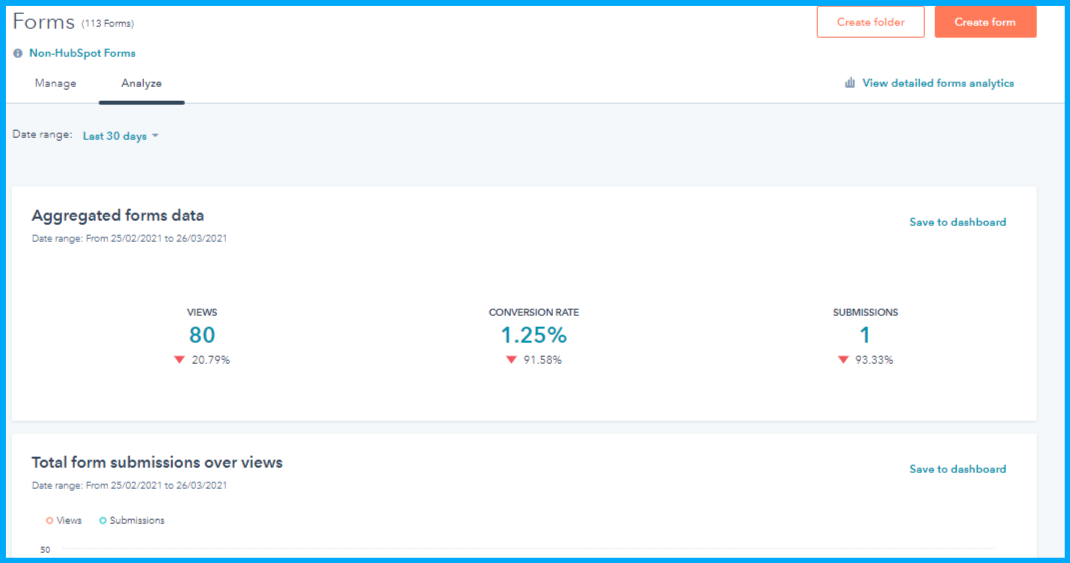Screen dimensions: 1070x563
Task: Click red down arrow beside 20.79%
Action: click(179, 360)
